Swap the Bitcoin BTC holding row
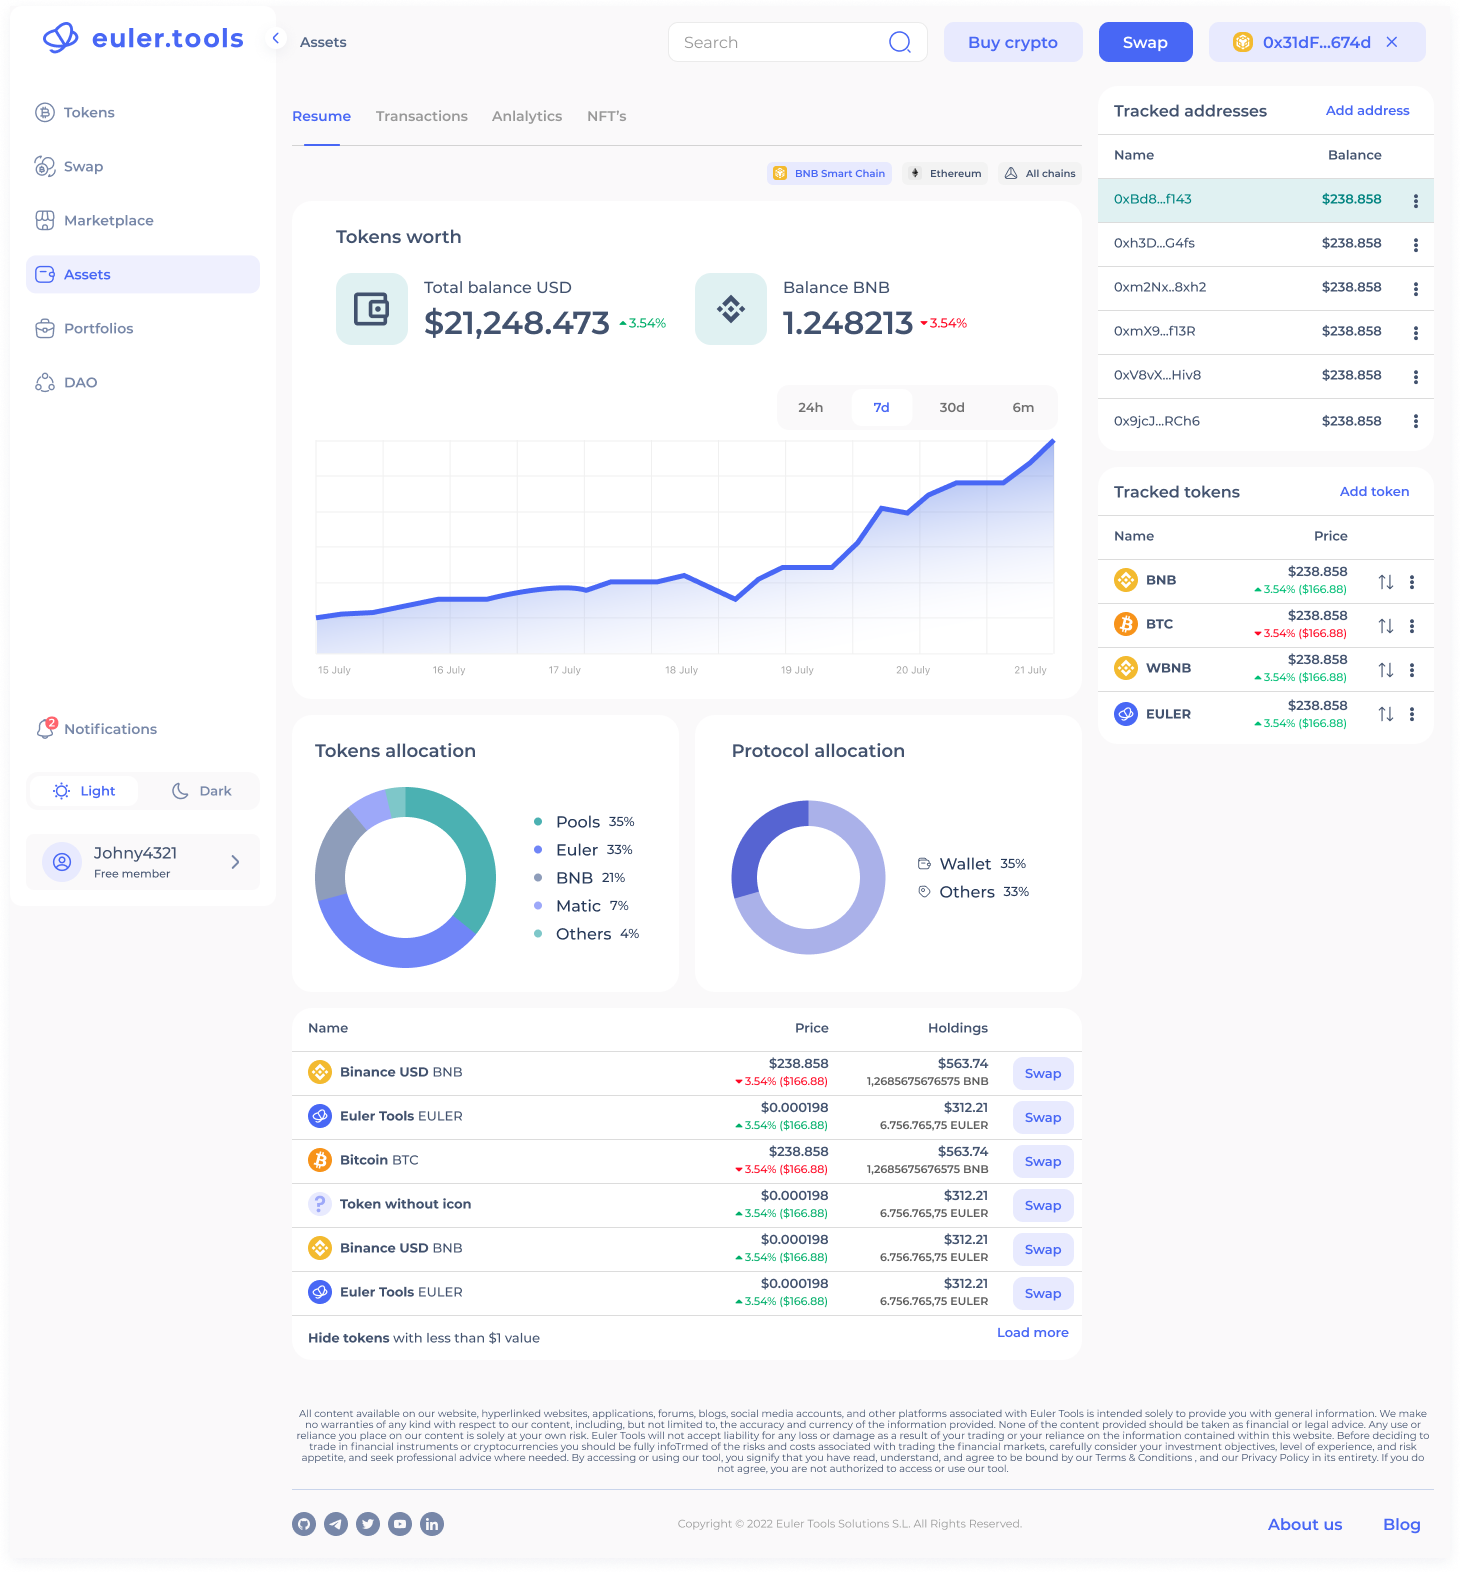 (x=1043, y=1161)
